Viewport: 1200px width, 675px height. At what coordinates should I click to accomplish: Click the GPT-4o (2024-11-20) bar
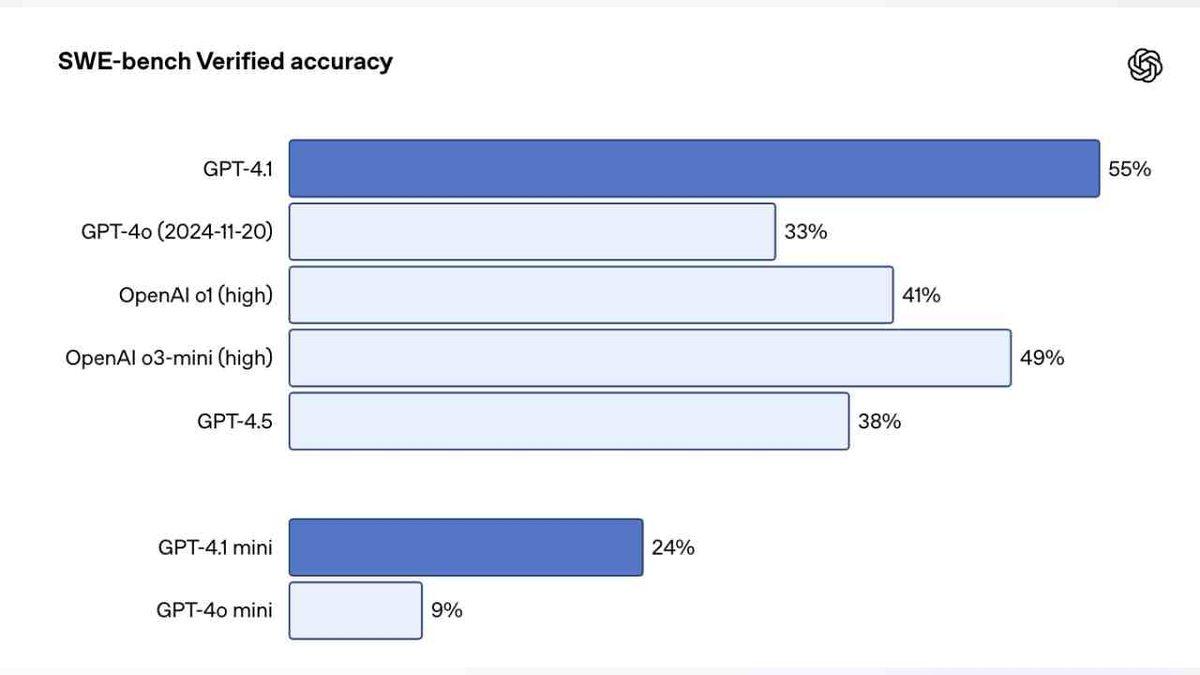coord(532,232)
